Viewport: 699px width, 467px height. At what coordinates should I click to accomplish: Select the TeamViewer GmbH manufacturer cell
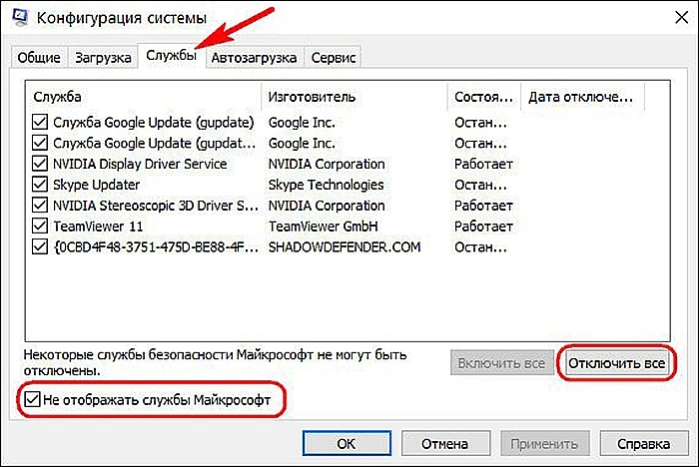pos(323,226)
